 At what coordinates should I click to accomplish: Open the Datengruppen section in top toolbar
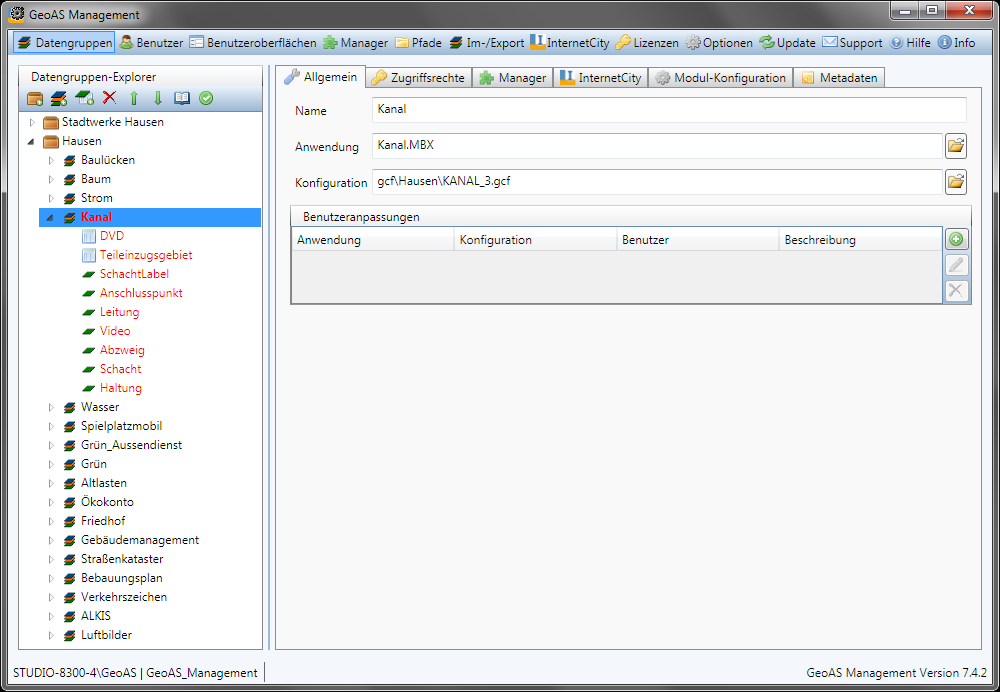(64, 43)
